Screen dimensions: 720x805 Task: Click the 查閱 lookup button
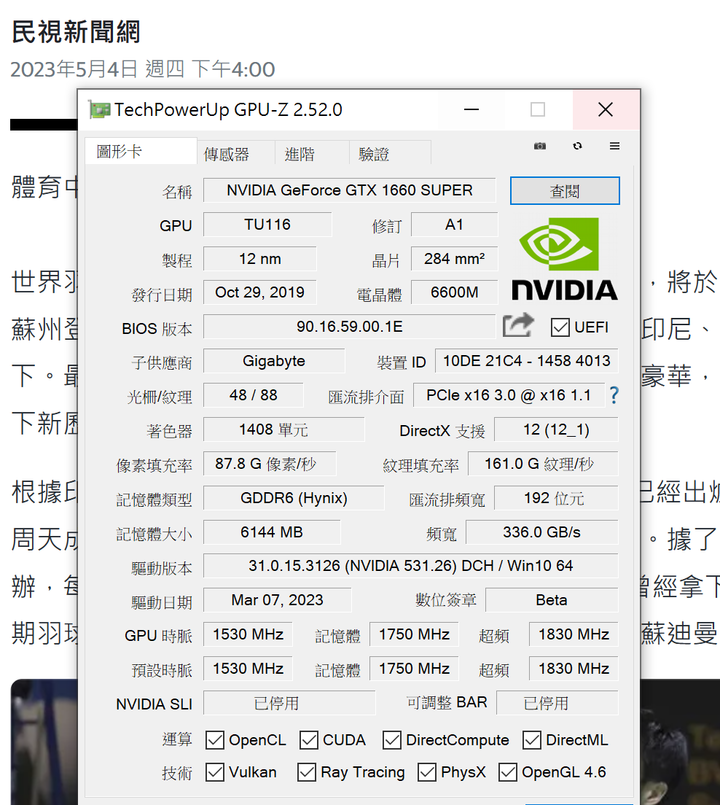tap(565, 191)
